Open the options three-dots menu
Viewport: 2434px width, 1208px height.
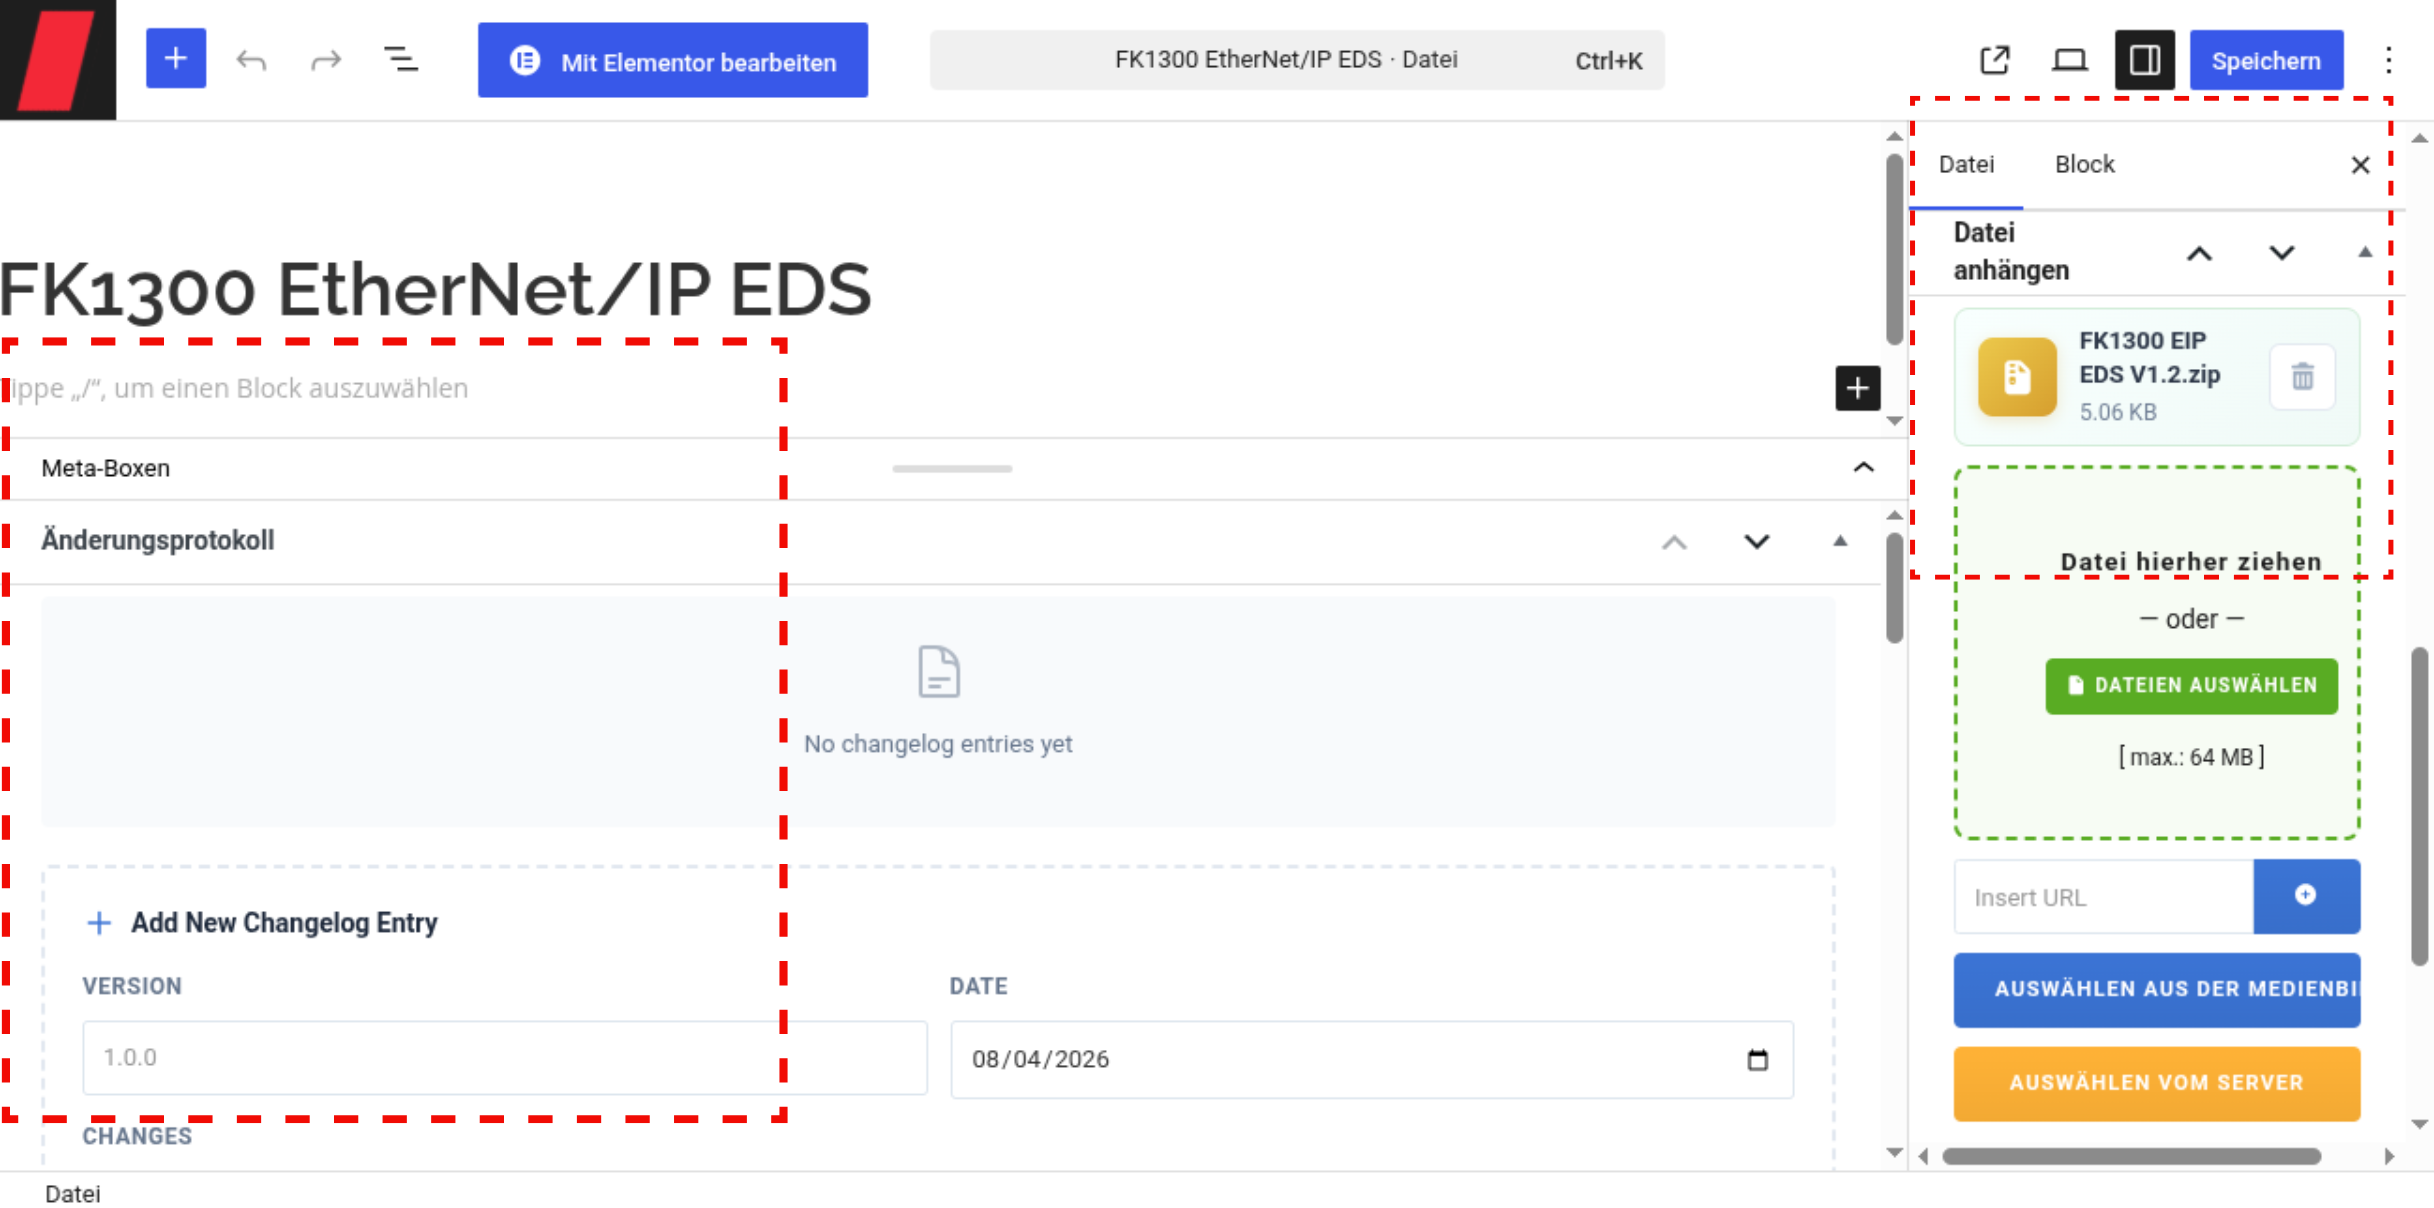pos(2389,60)
